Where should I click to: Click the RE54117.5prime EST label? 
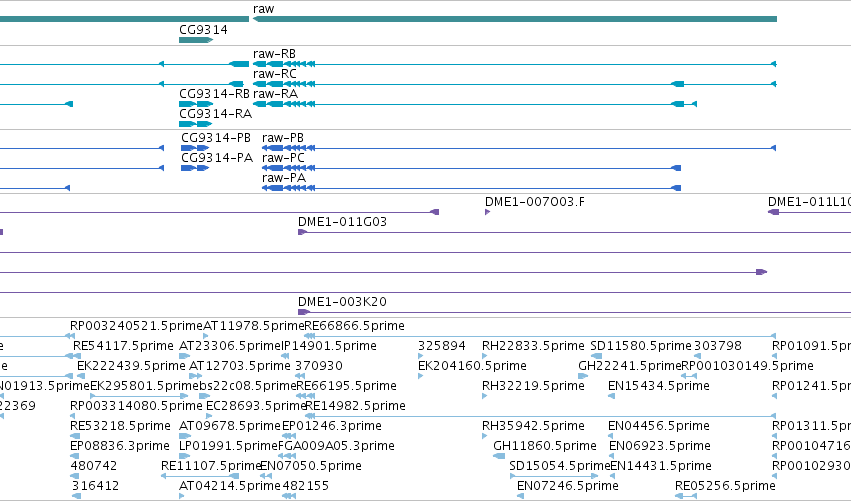(x=123, y=346)
